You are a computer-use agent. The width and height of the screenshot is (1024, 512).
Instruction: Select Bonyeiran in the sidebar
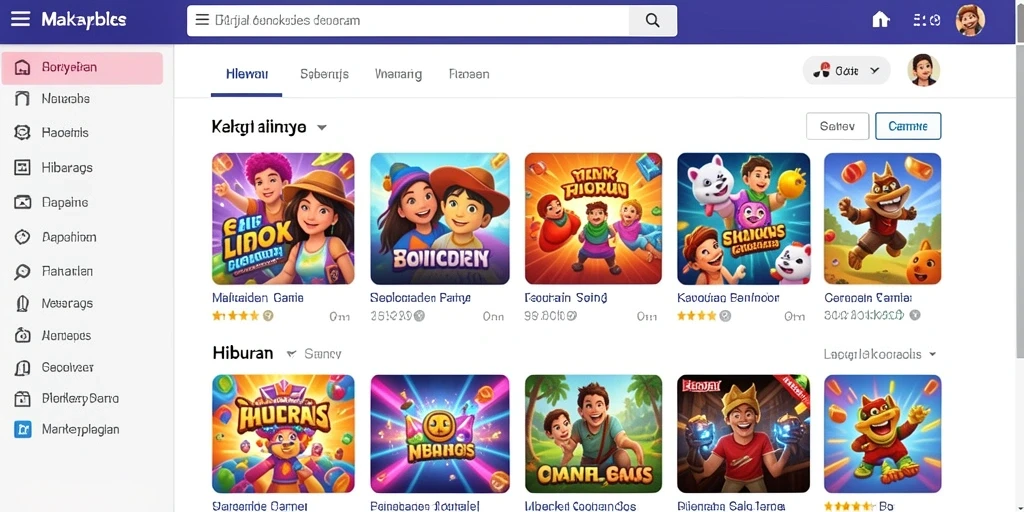(x=82, y=68)
